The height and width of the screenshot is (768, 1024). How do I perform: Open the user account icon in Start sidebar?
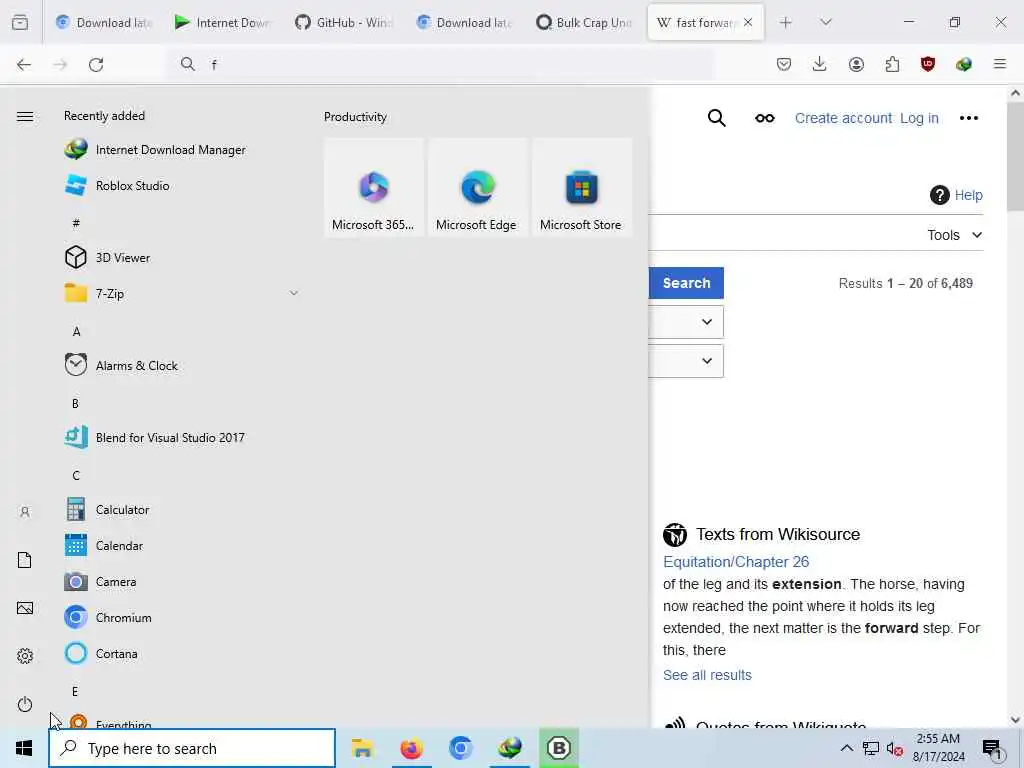[x=25, y=512]
